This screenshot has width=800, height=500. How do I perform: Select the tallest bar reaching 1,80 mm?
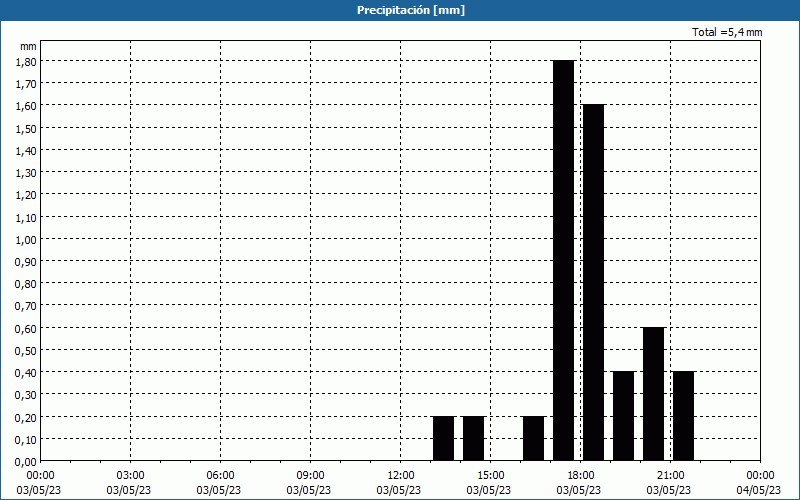(563, 260)
